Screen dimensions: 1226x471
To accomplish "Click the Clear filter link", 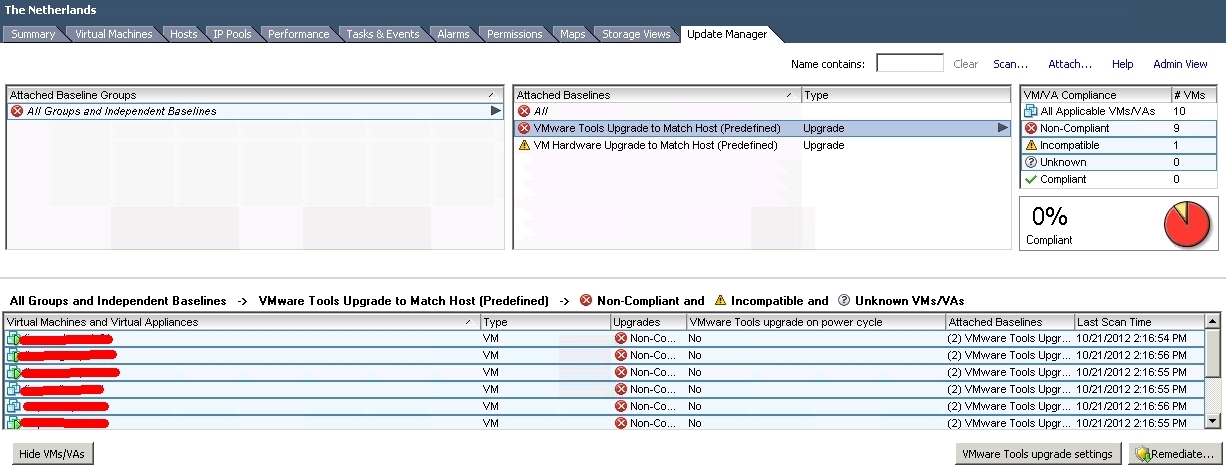I will [x=966, y=64].
